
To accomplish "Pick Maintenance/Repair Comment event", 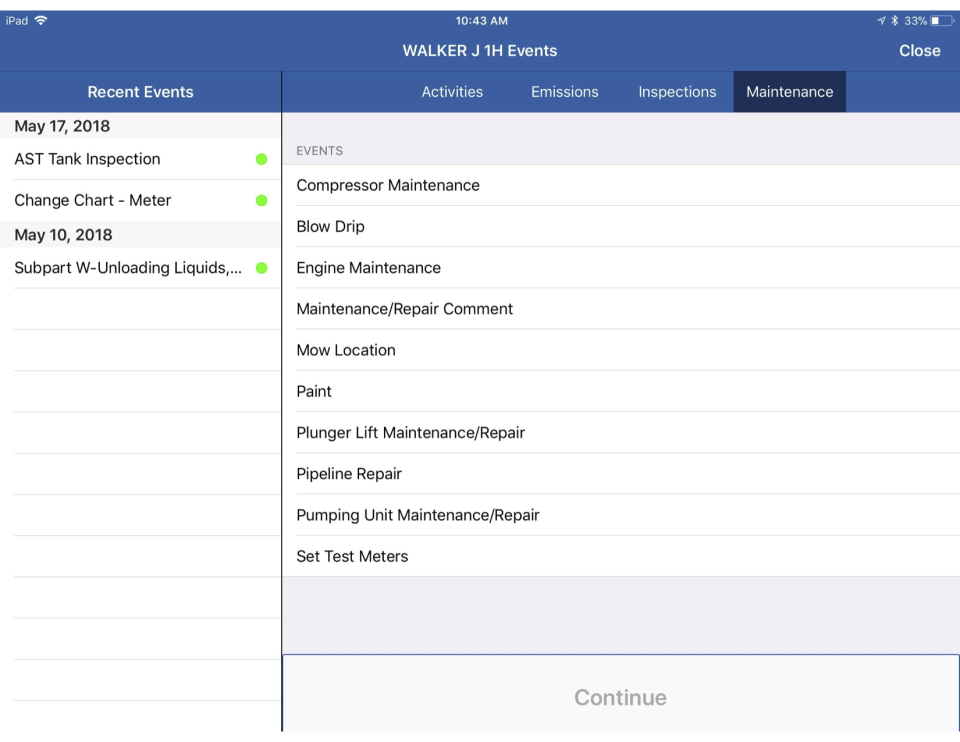I will pos(404,309).
